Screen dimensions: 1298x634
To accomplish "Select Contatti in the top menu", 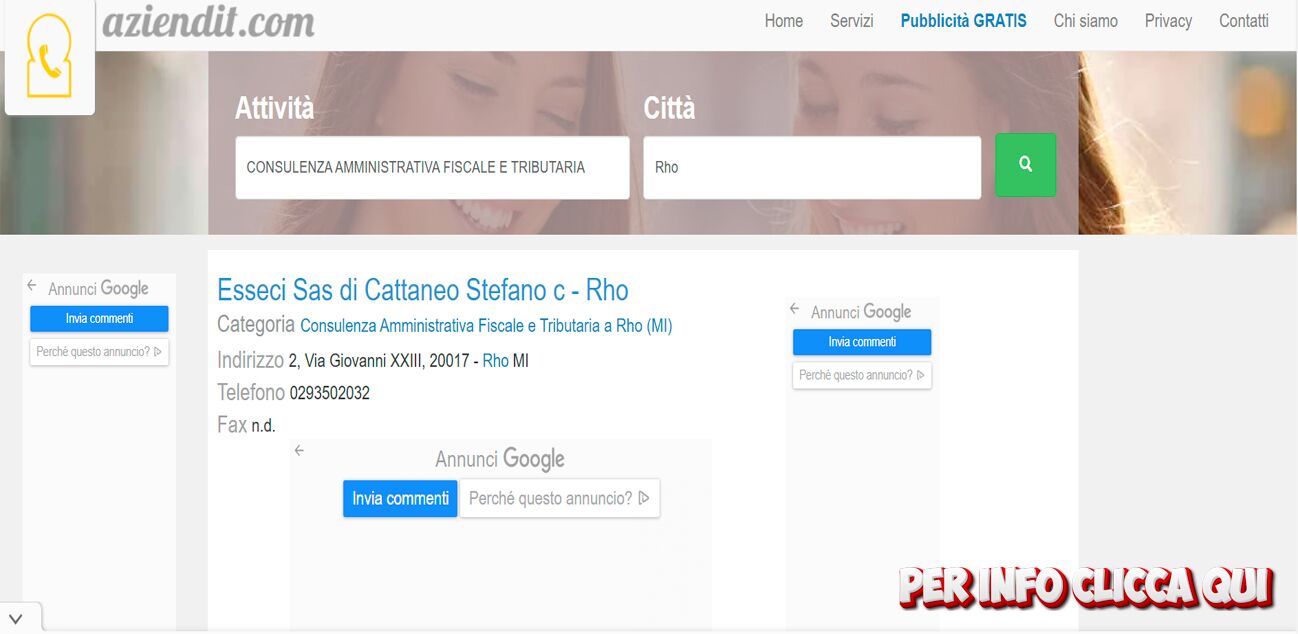I will pyautogui.click(x=1243, y=21).
